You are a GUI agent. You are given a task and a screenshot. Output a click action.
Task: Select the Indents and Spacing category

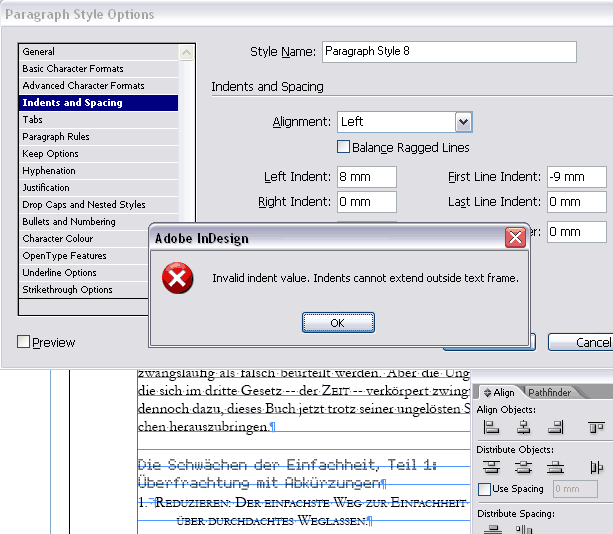click(x=99, y=103)
